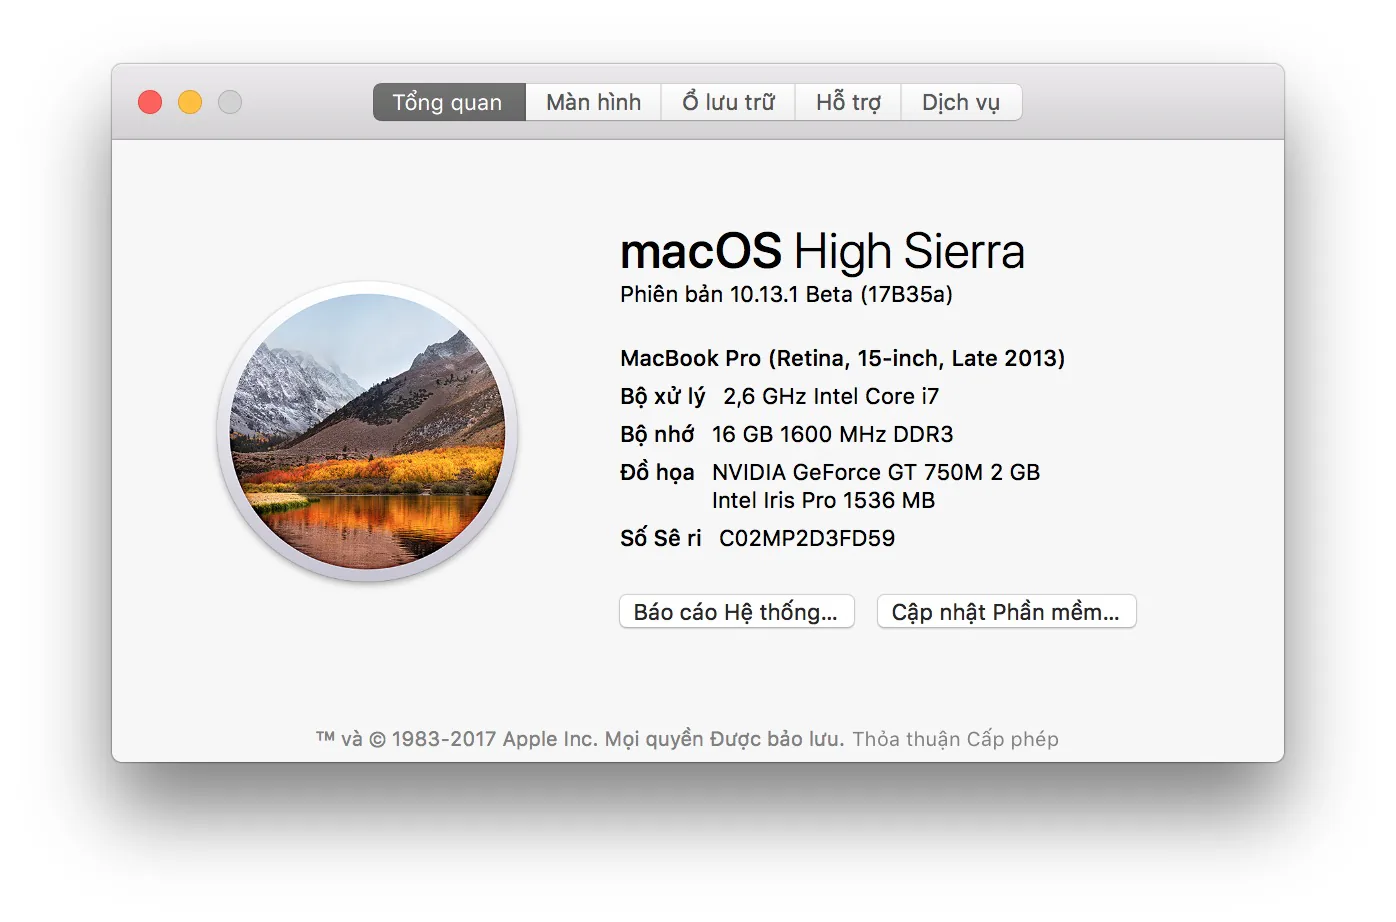Minimize the window with the yellow button
This screenshot has width=1396, height=922.
click(x=190, y=102)
